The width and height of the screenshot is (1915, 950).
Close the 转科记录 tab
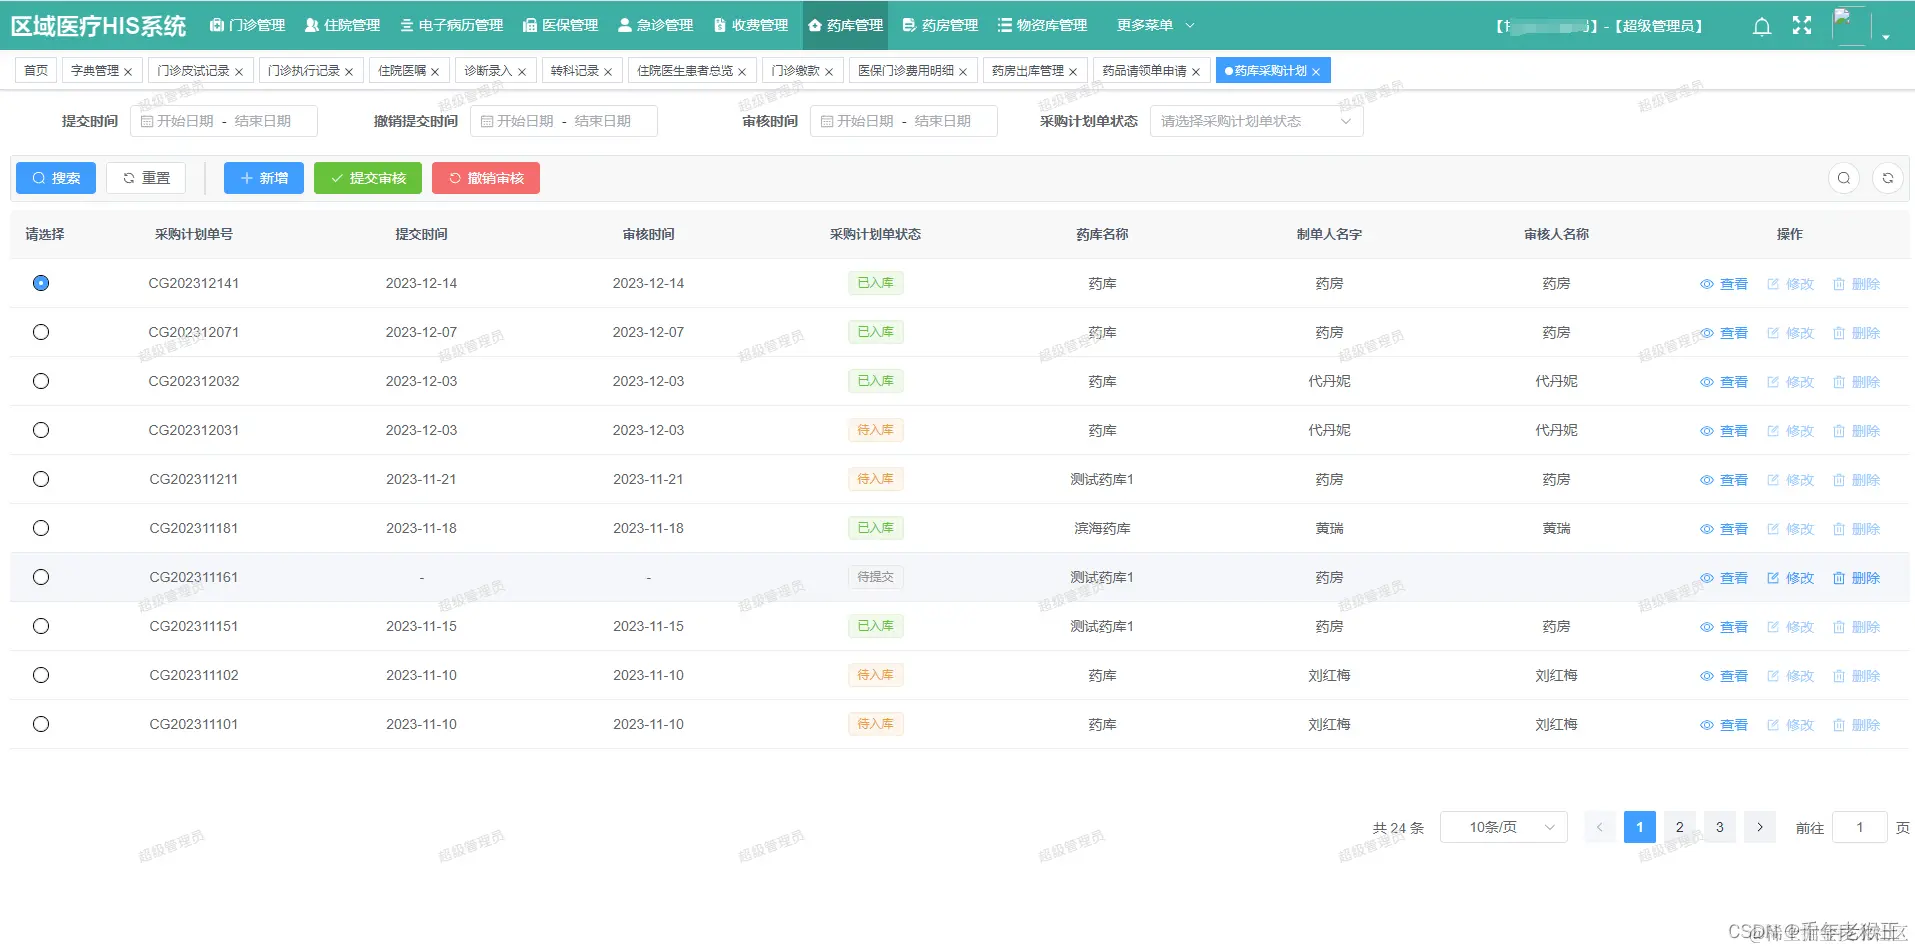coord(608,72)
